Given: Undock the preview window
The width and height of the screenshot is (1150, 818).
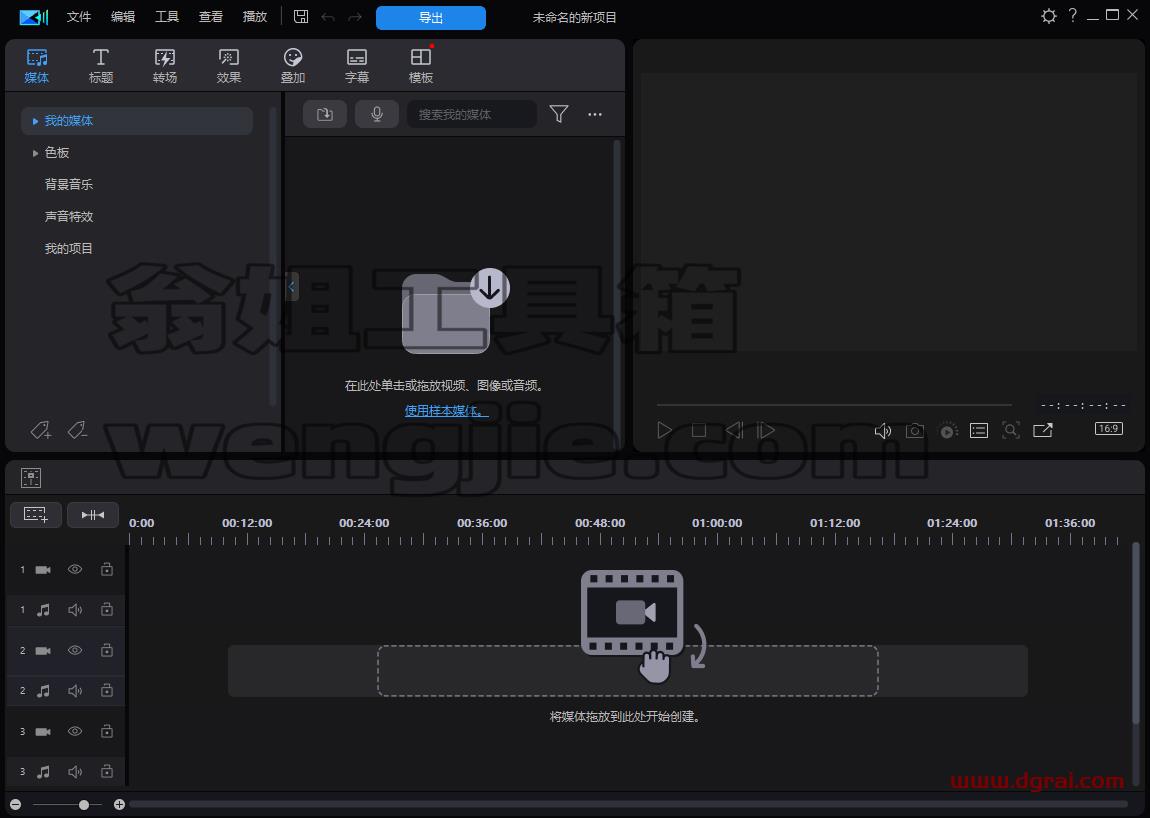Looking at the screenshot, I should tap(1043, 430).
